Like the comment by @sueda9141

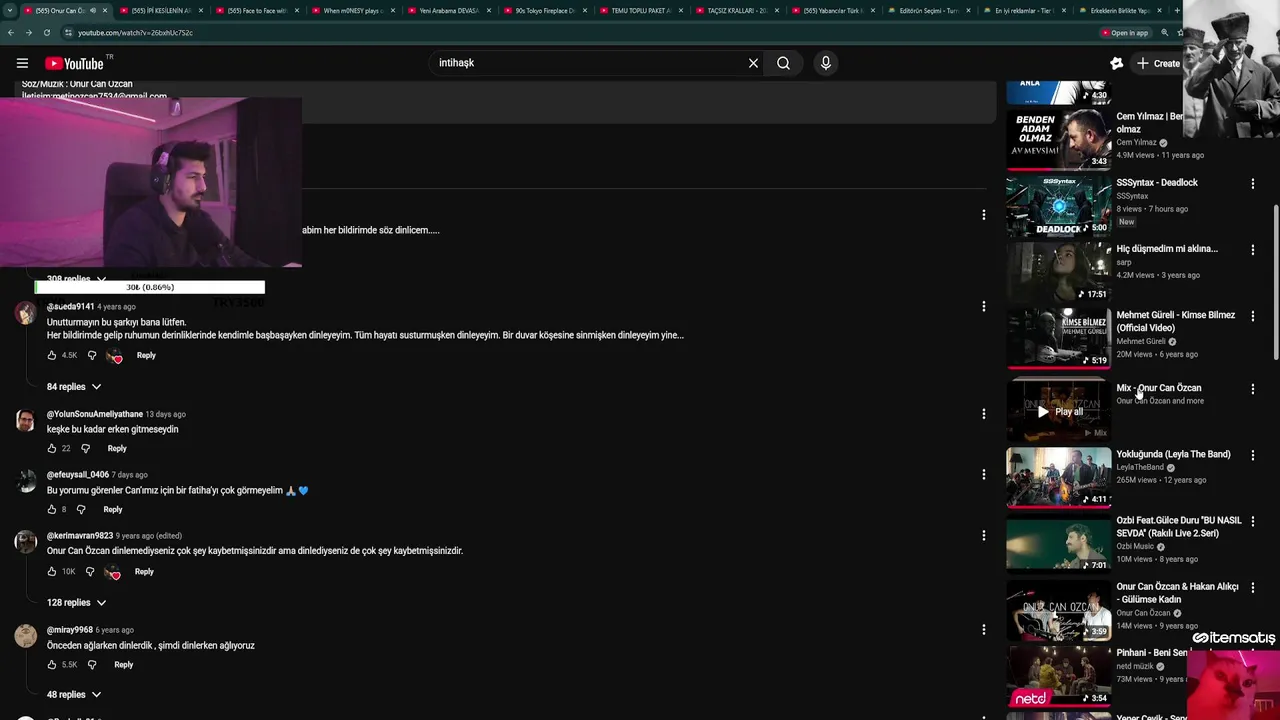coord(52,355)
